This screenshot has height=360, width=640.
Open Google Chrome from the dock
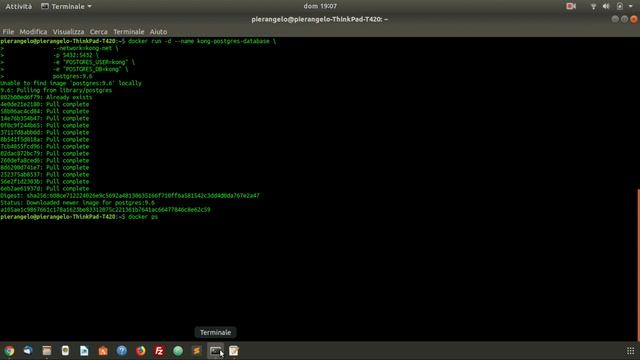9,351
